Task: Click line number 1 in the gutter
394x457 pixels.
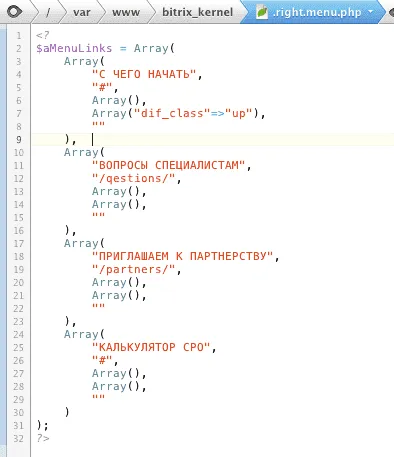Action: pyautogui.click(x=19, y=35)
